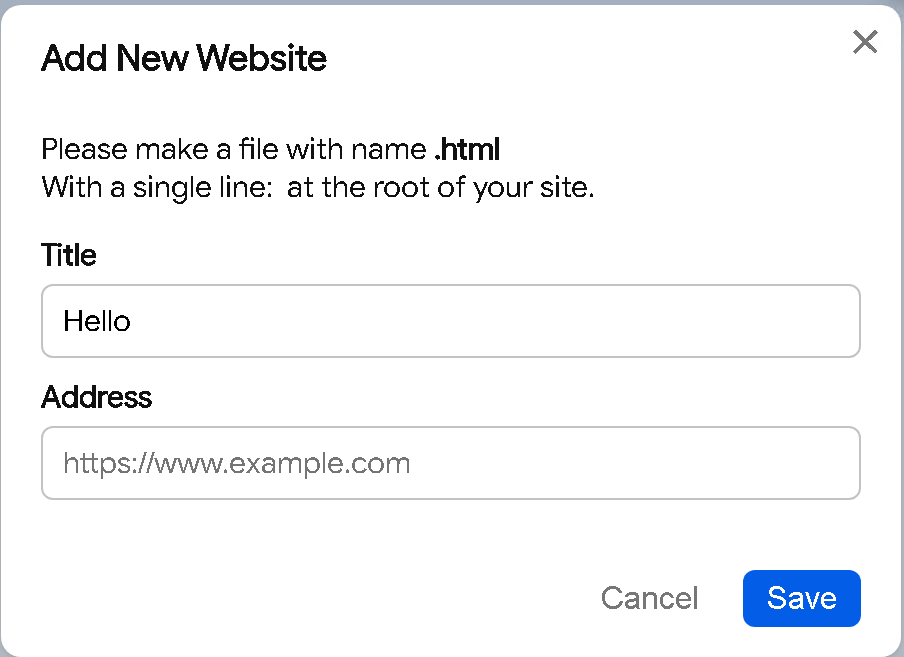
Task: Click the Add New Website heading
Action: pos(184,58)
